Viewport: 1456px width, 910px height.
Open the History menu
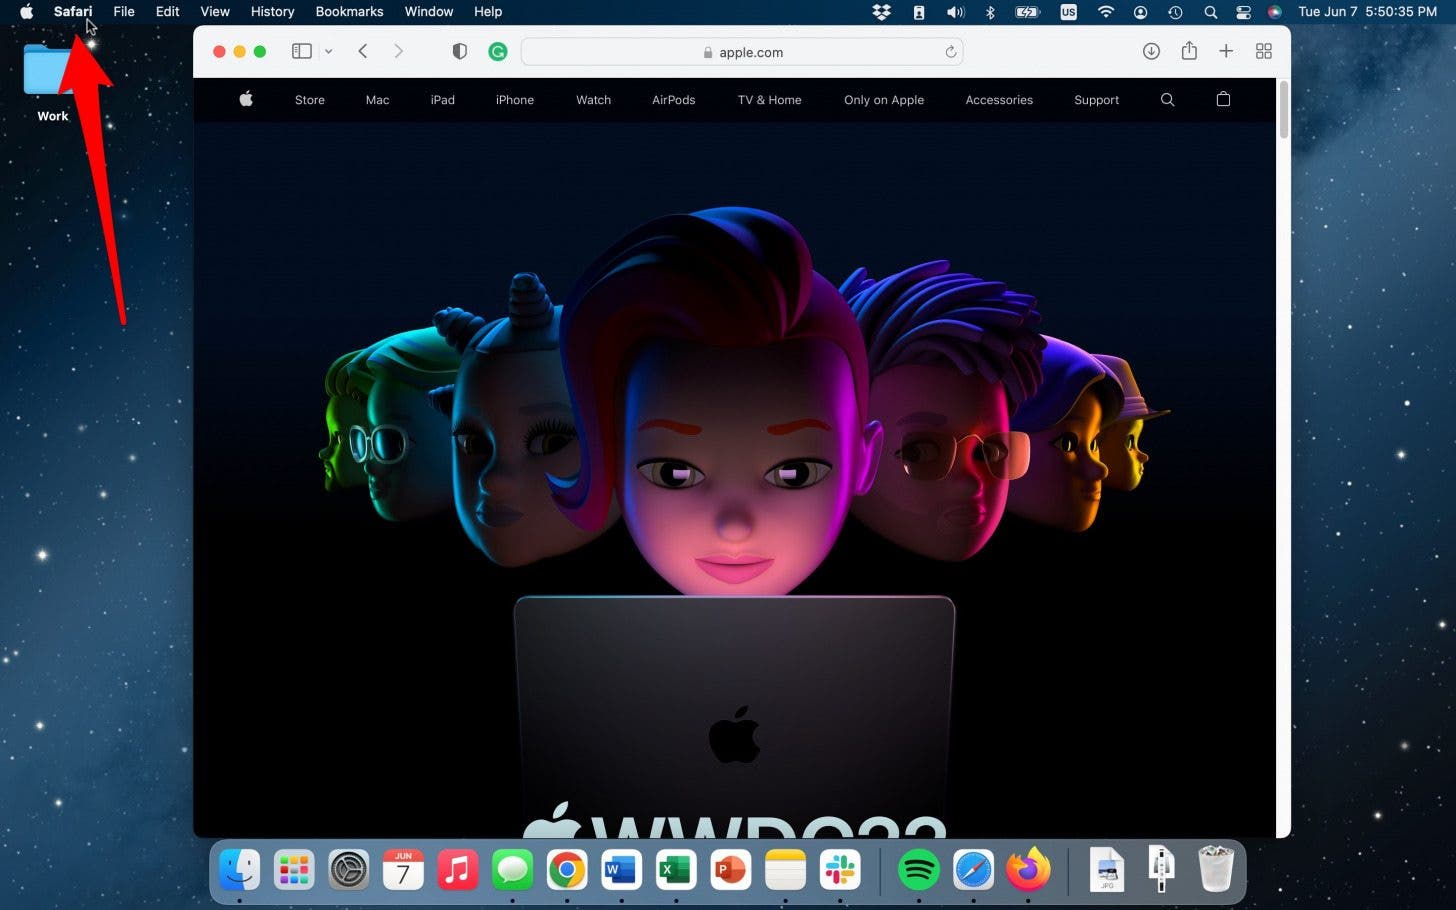[x=272, y=12]
